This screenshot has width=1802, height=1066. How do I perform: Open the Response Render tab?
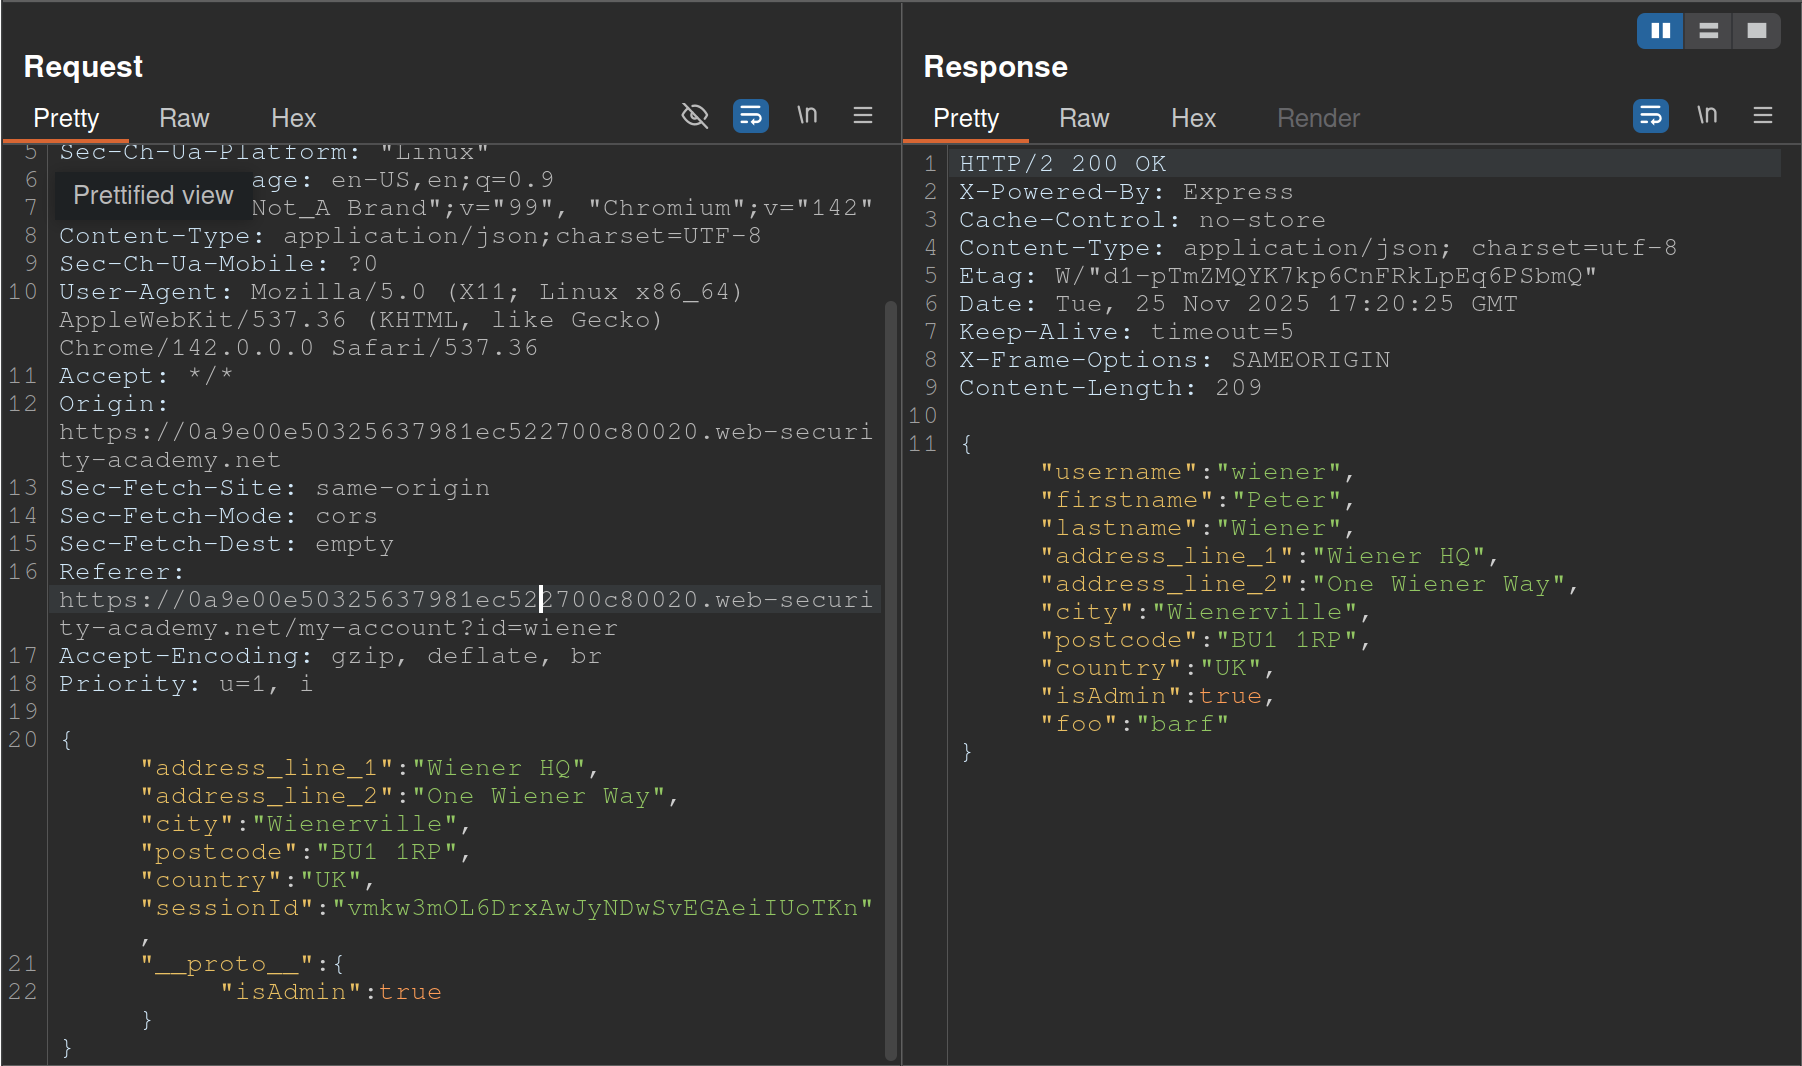coord(1318,118)
